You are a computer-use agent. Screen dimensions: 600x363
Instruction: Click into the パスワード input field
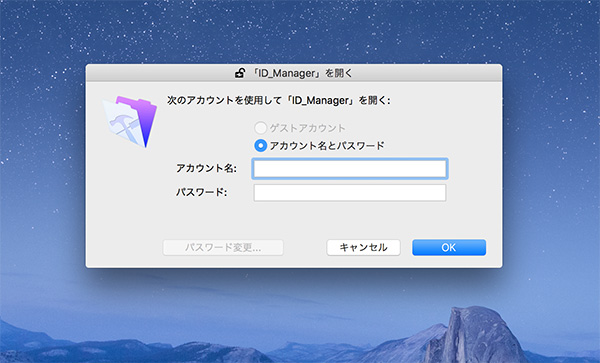point(350,192)
